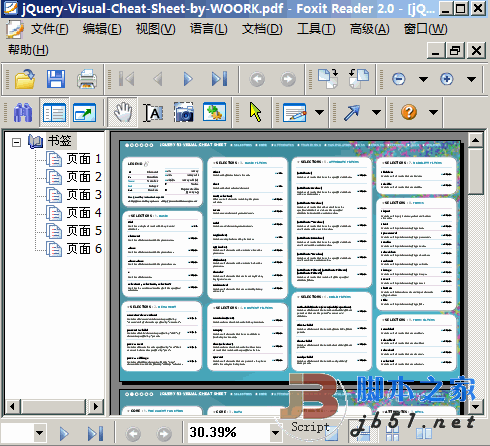Jump to last page in top toolbar

[219, 79]
